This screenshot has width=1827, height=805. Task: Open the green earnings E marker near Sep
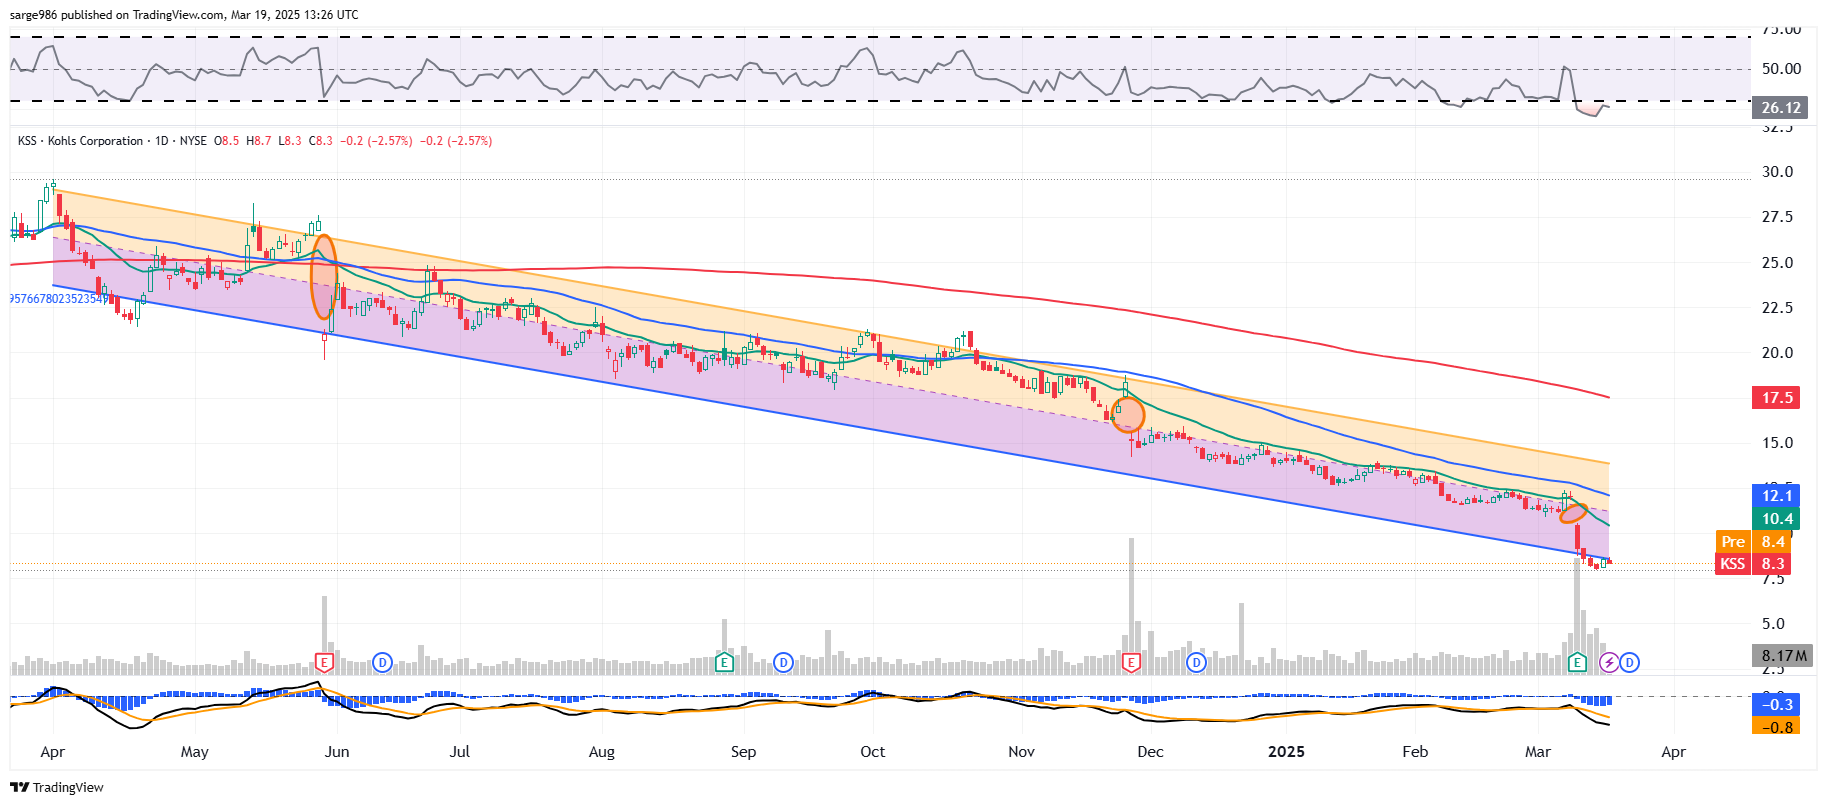click(x=724, y=662)
